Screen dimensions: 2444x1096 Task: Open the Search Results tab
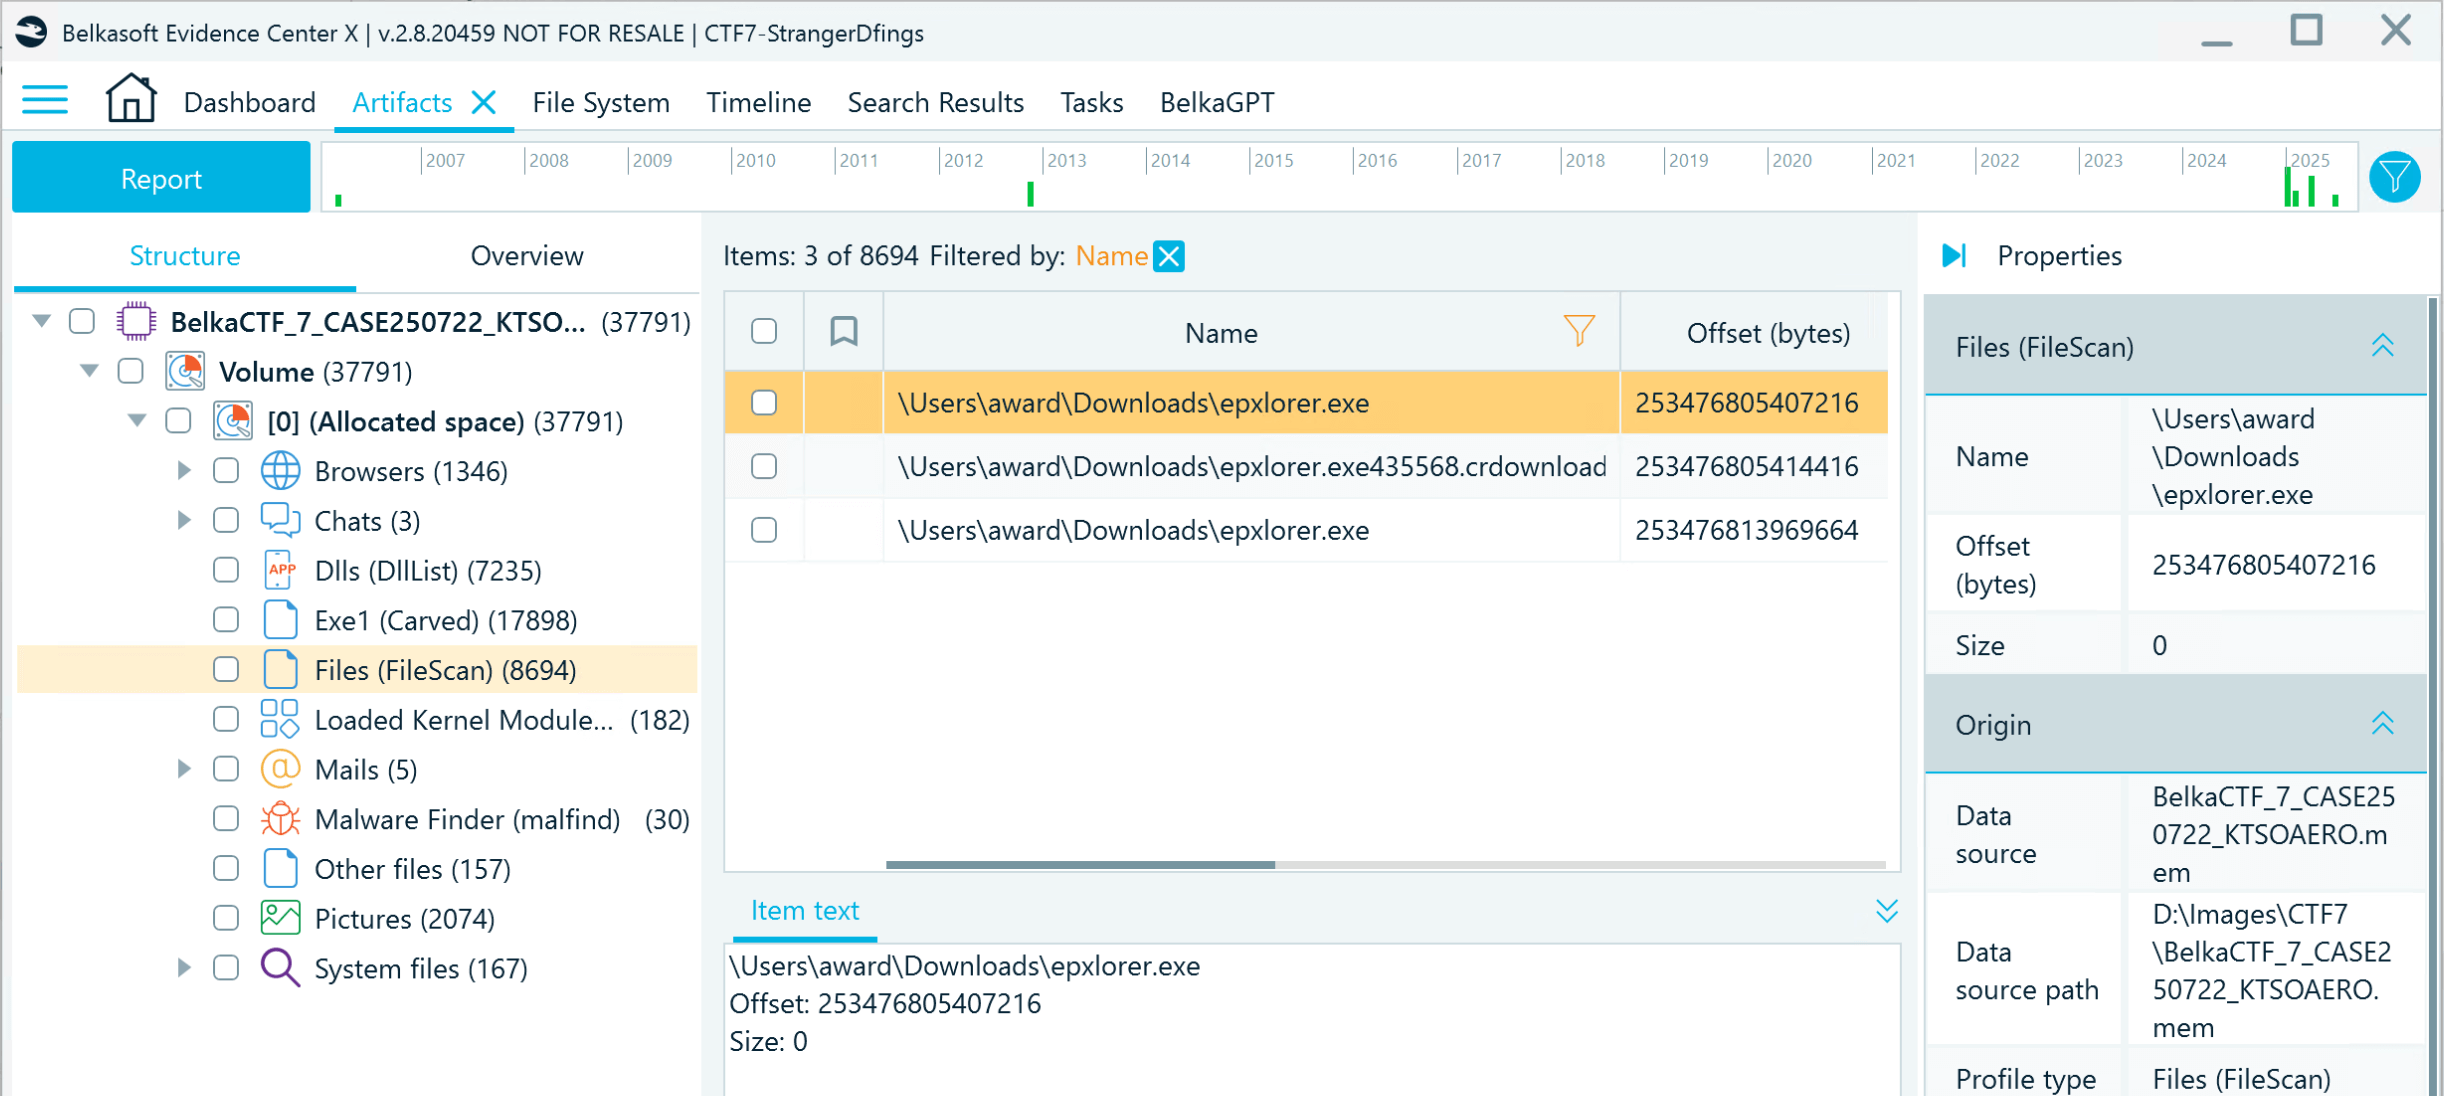pyautogui.click(x=936, y=102)
